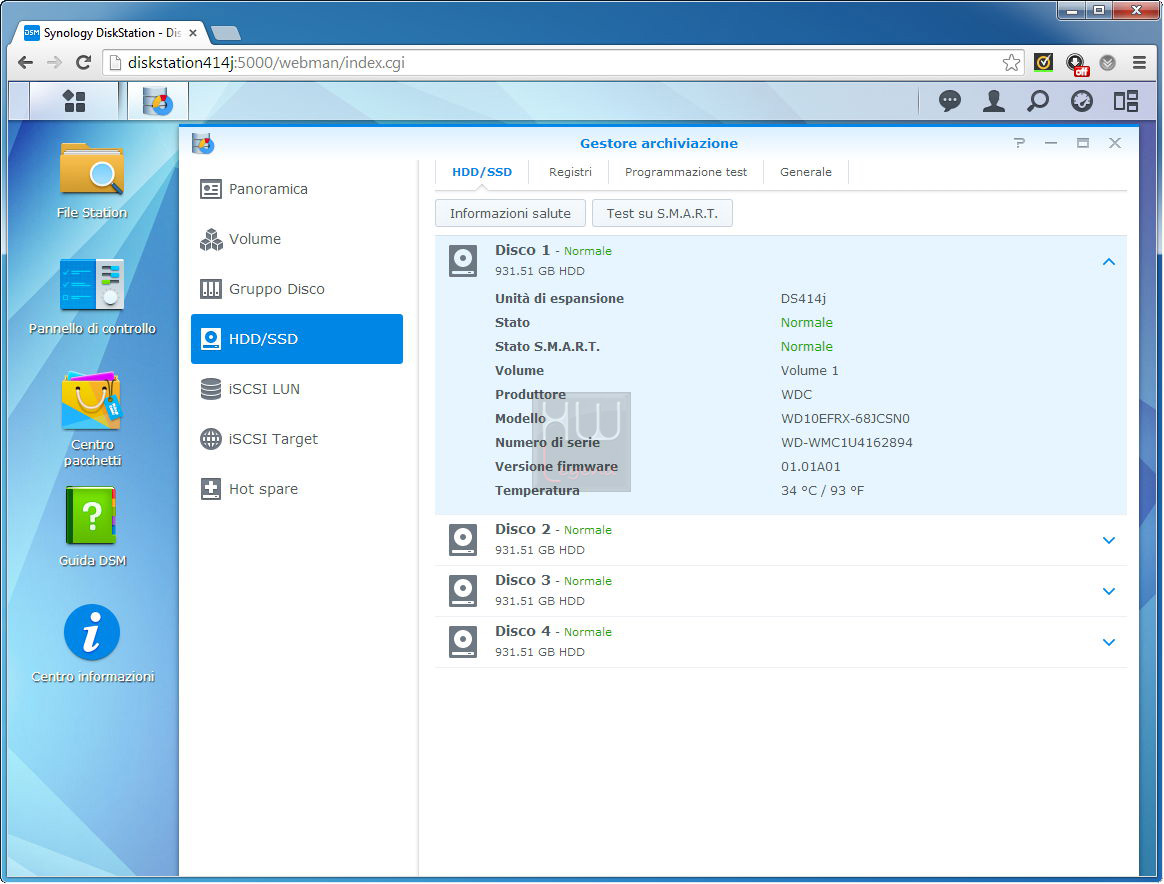The width and height of the screenshot is (1164, 884).
Task: Open iSCSI LUN in the sidebar
Action: [297, 389]
